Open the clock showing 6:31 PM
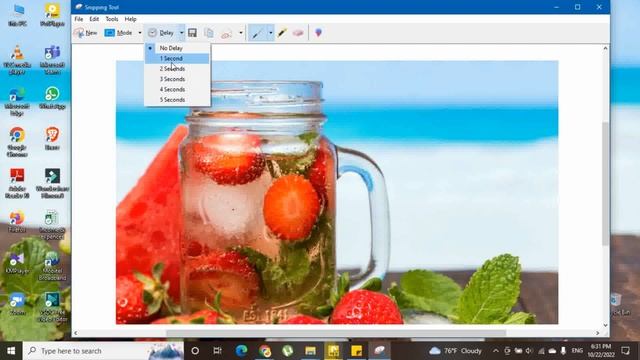The image size is (640, 360). pyautogui.click(x=600, y=351)
